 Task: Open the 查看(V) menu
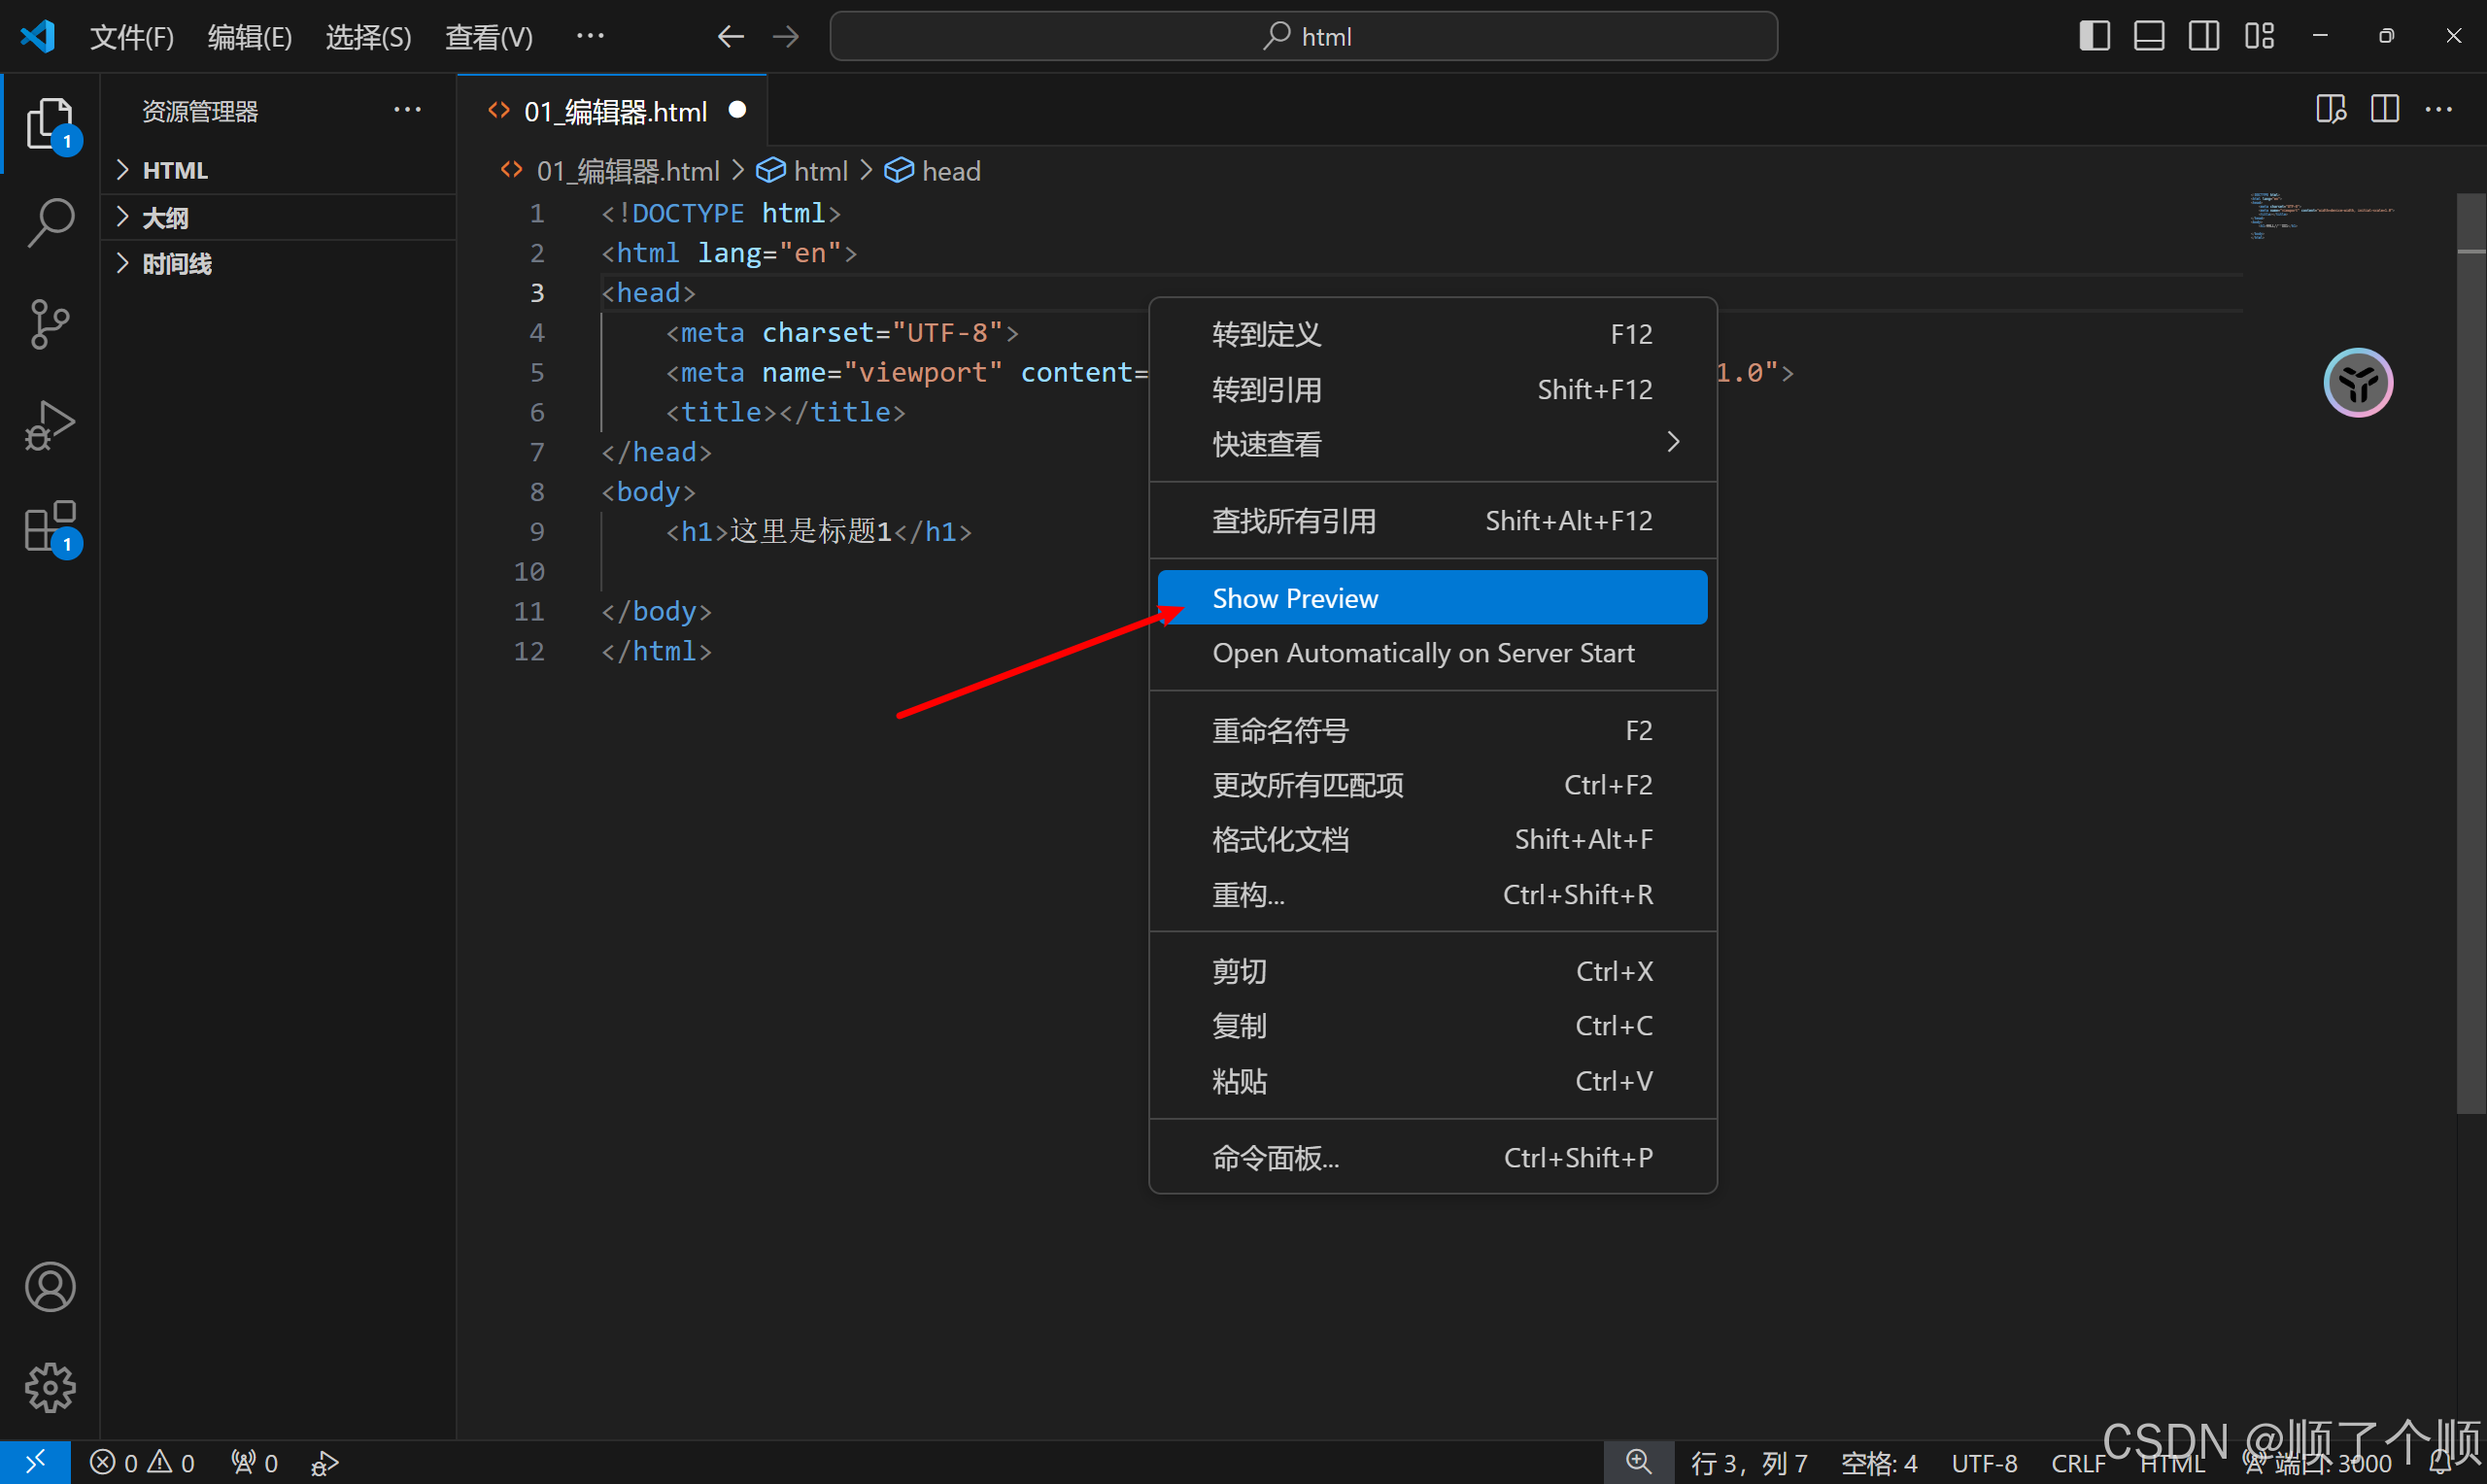[488, 37]
